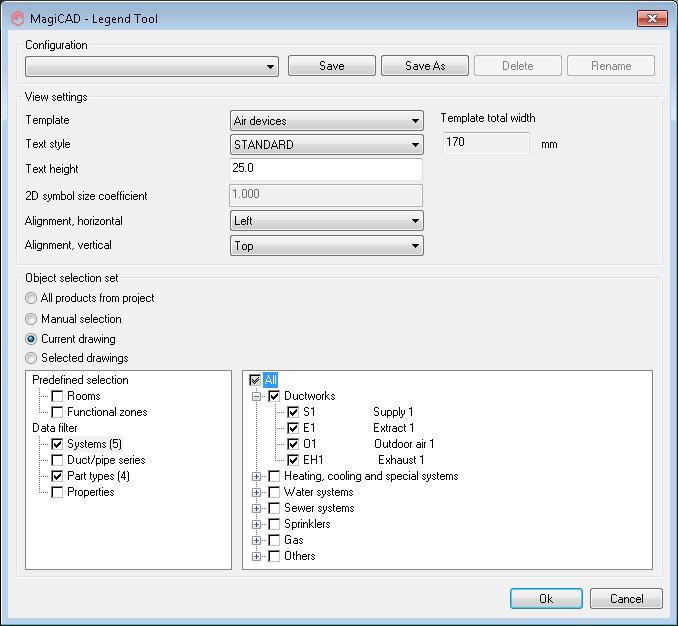Click the Cancel button
This screenshot has height=626, width=678.
(x=627, y=599)
